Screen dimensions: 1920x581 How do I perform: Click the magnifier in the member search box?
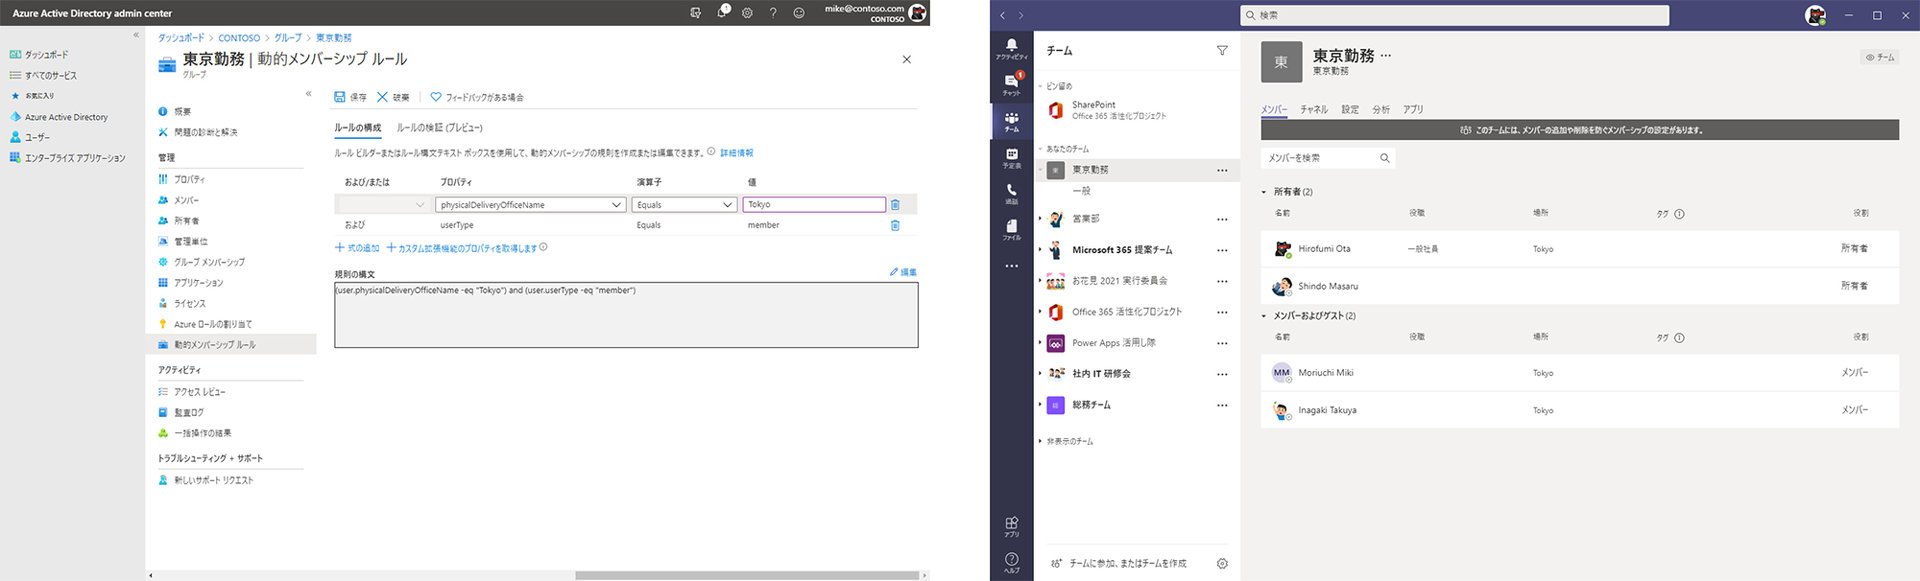pos(1384,158)
